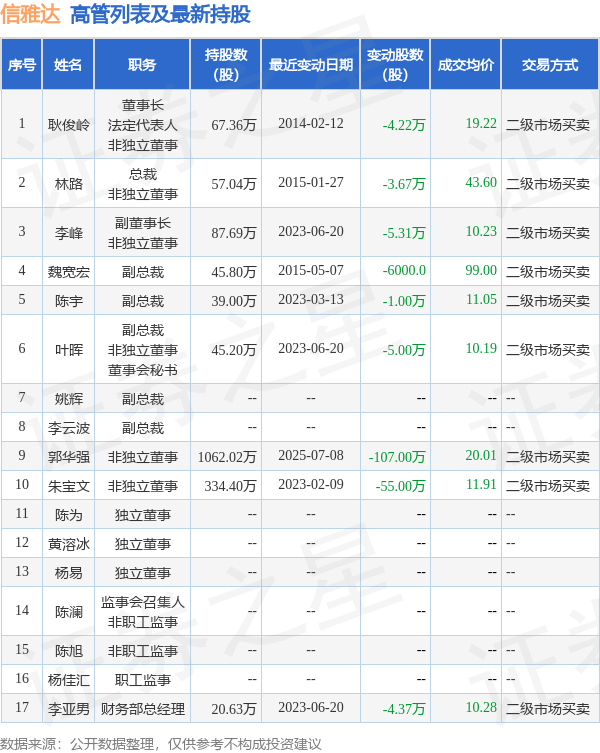Select the name 姚辉
Screen dimensions: 600x753
(x=69, y=399)
